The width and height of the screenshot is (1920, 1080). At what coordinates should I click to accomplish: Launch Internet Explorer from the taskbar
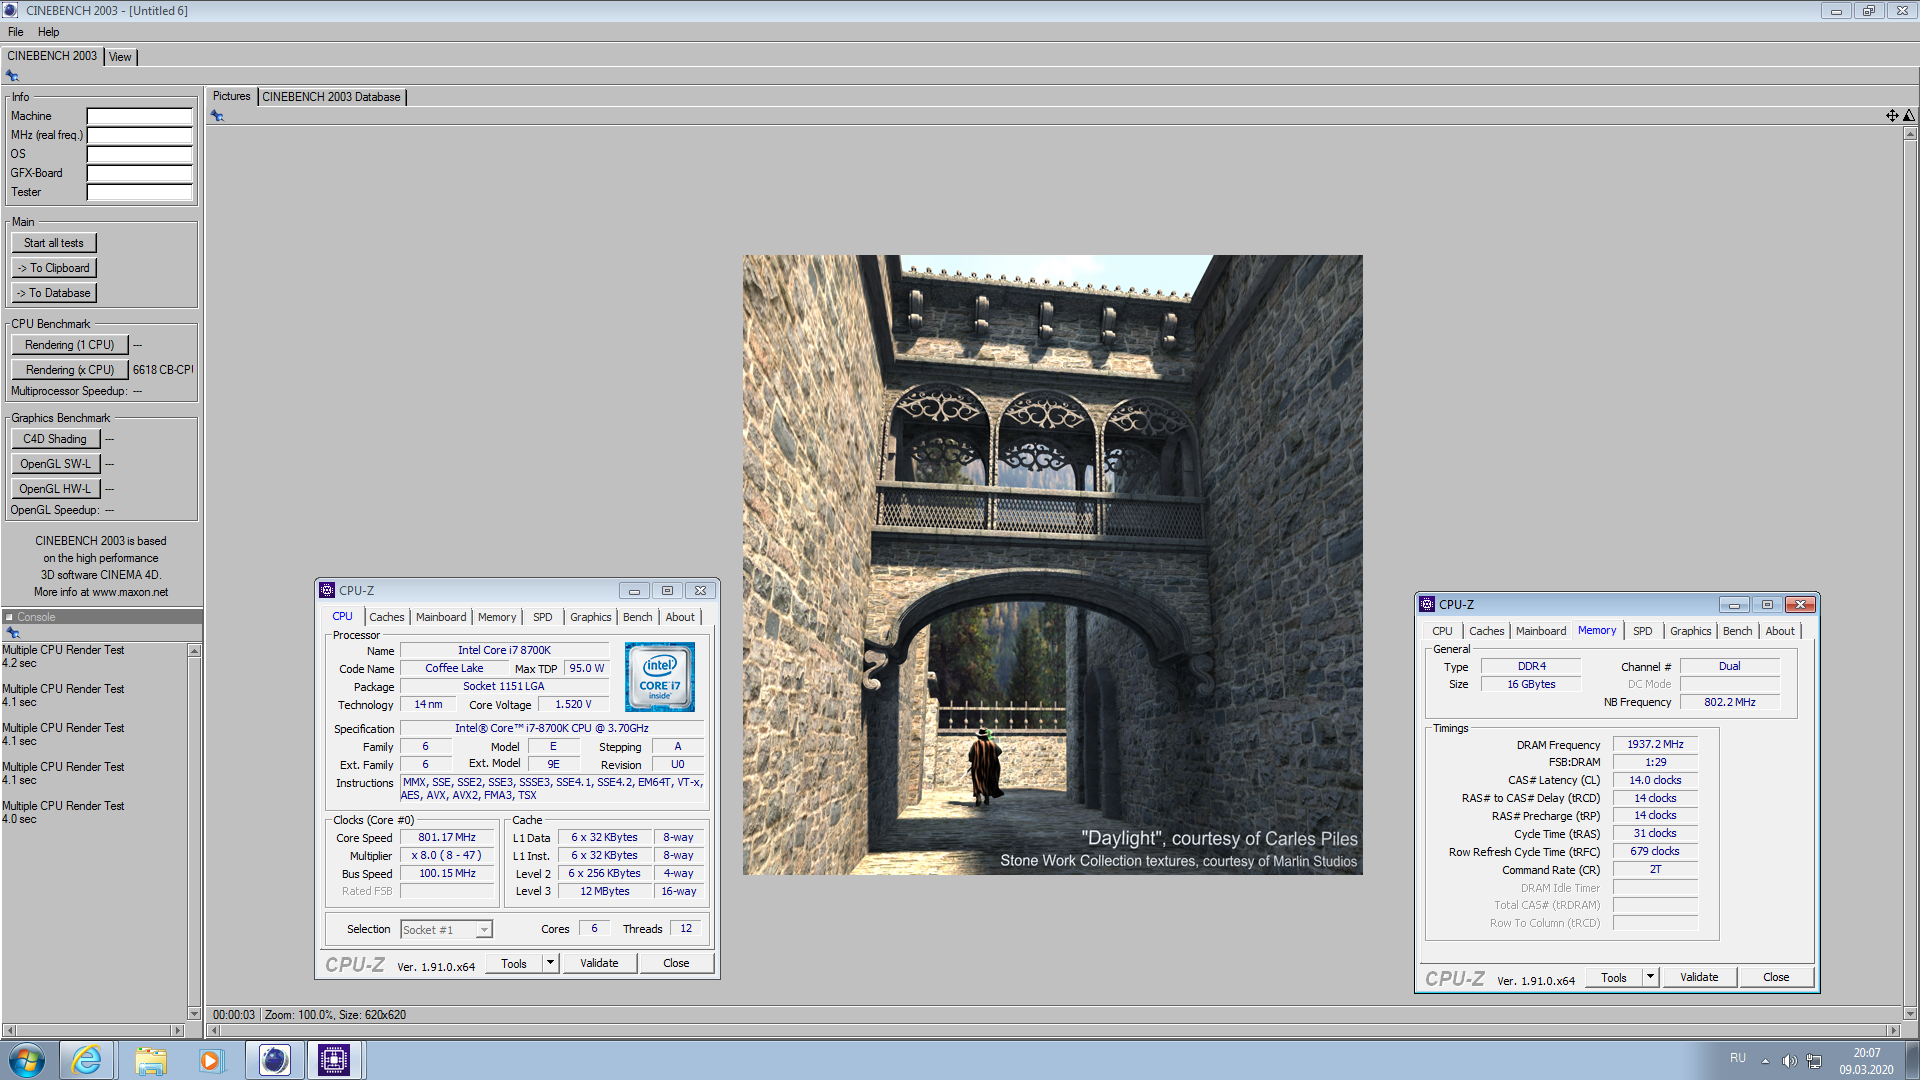87,1060
